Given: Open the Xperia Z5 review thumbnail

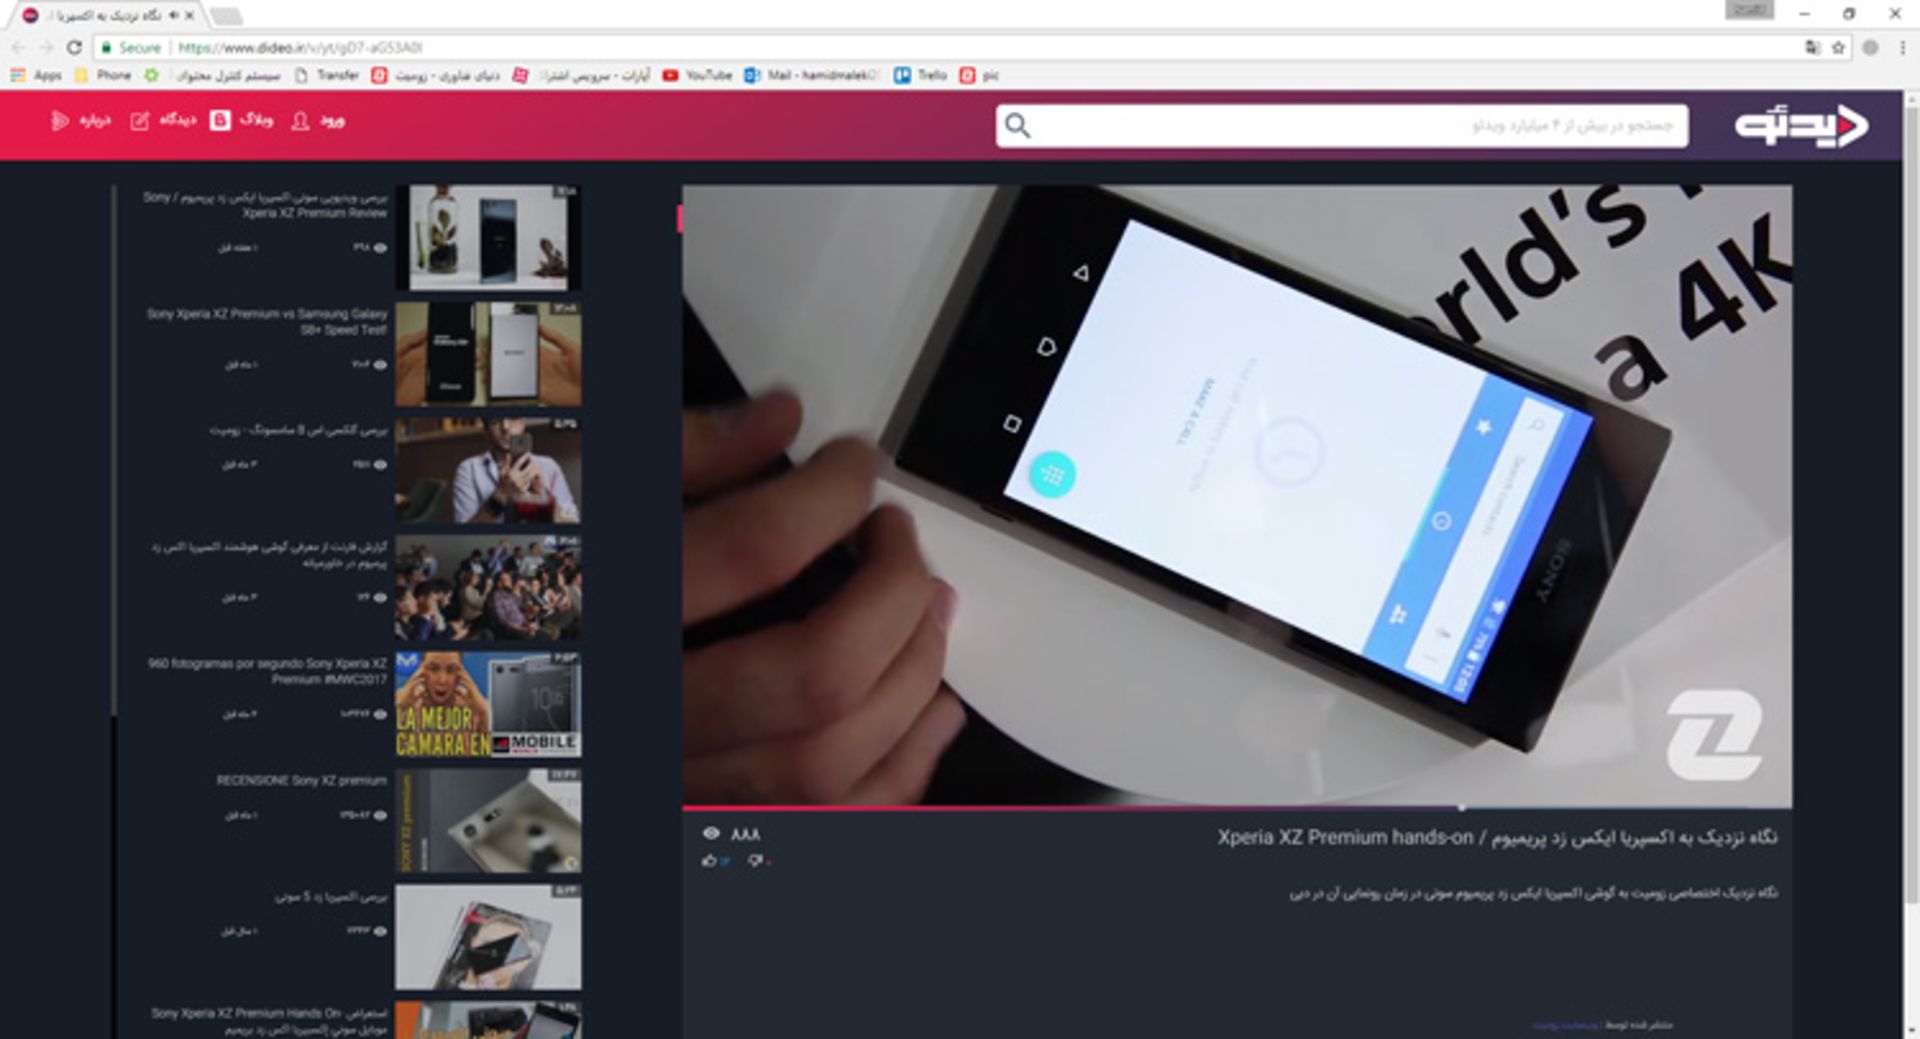Looking at the screenshot, I should tap(488, 937).
